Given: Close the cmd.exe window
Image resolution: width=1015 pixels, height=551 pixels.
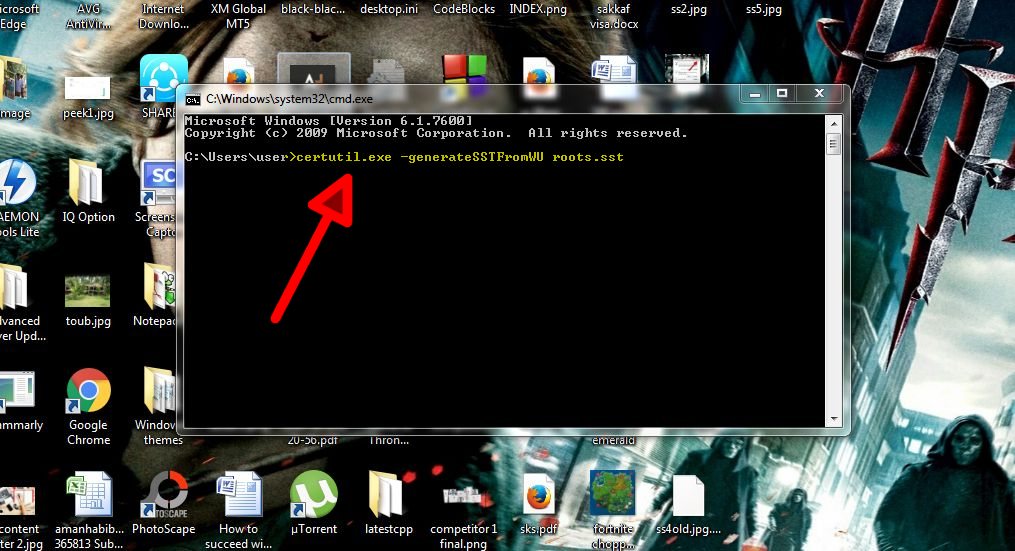Looking at the screenshot, I should coord(819,94).
